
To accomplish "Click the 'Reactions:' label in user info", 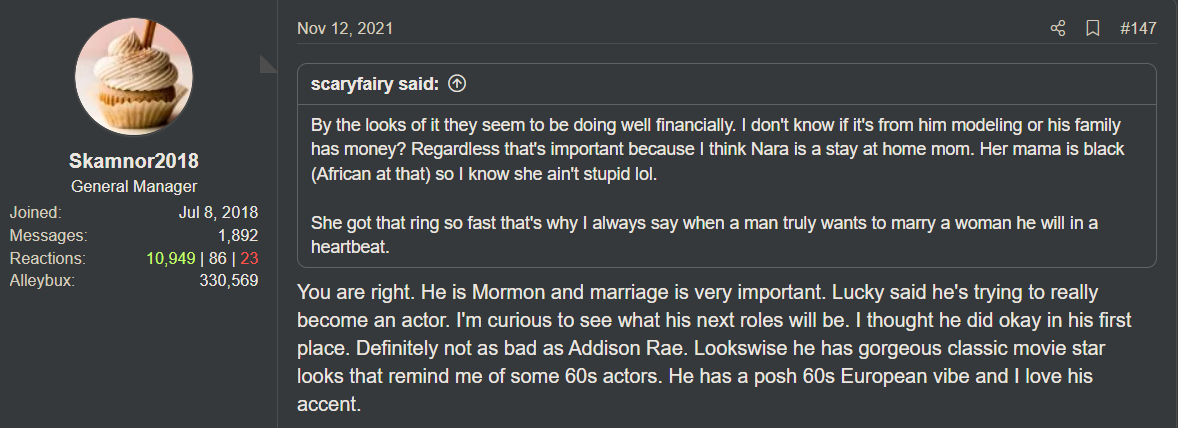I will pyautogui.click(x=47, y=258).
